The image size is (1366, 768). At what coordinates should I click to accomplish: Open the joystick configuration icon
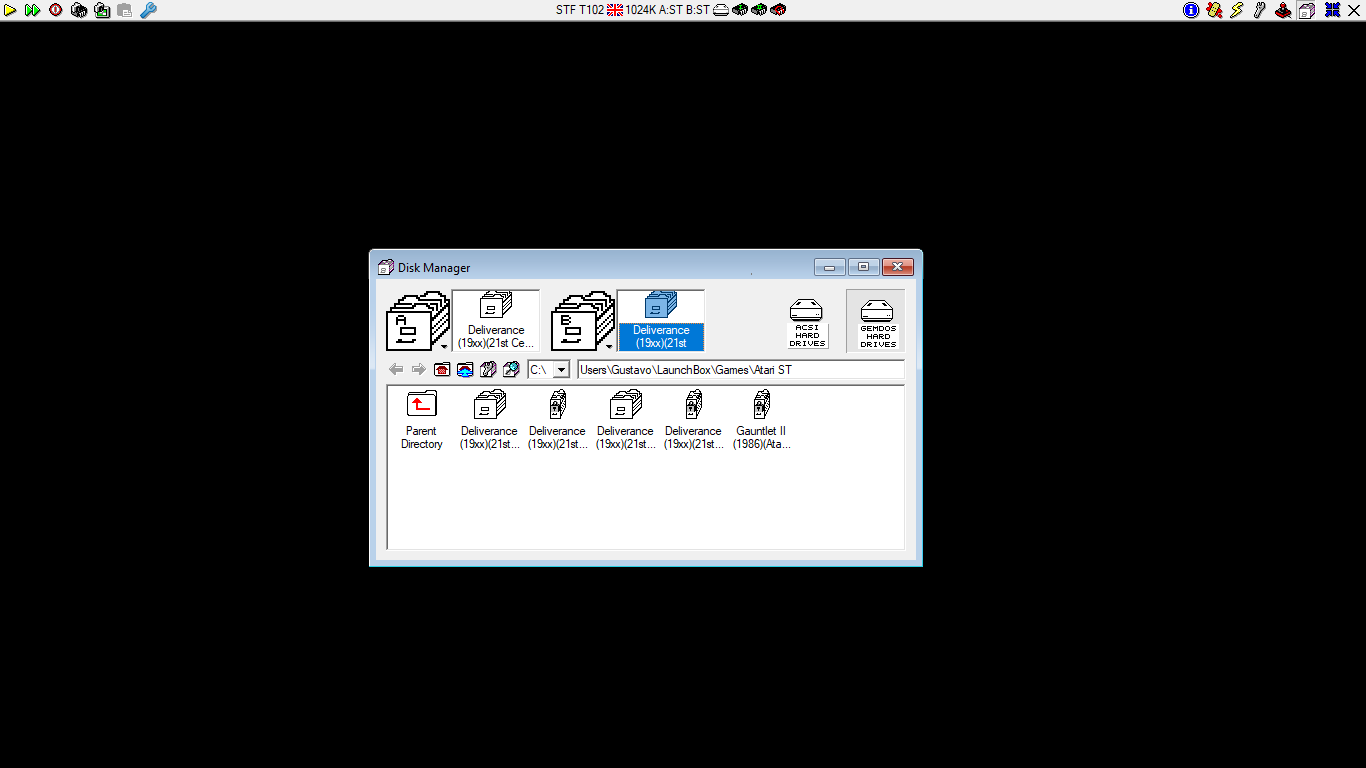(1283, 10)
